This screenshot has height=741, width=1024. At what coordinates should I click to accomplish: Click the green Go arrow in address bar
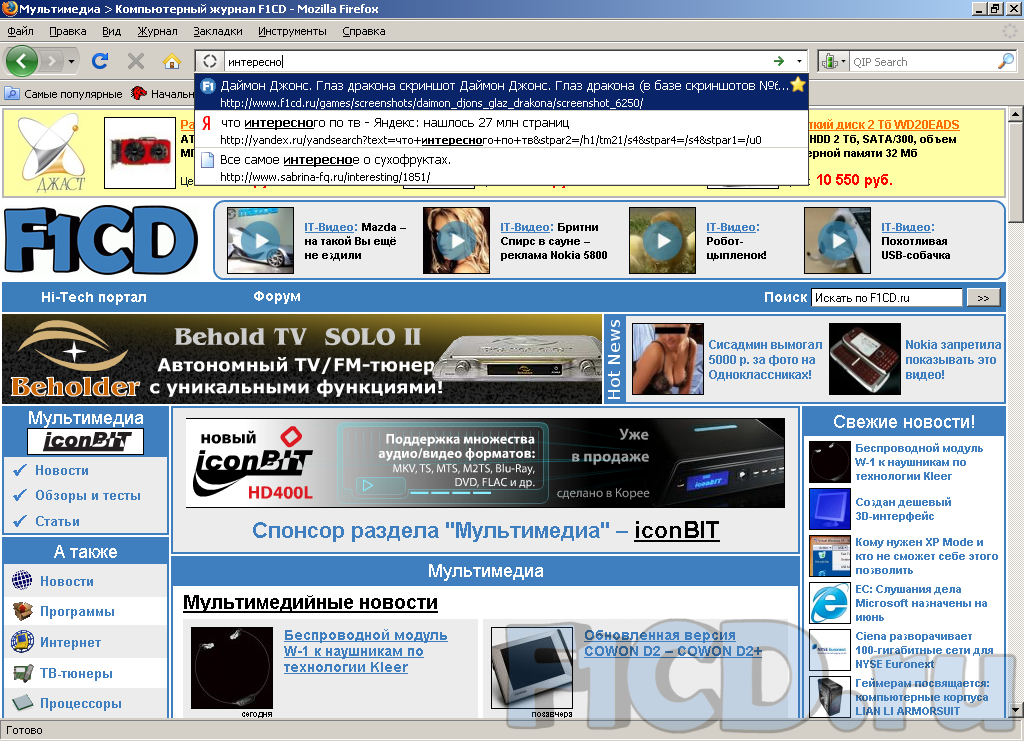[778, 61]
